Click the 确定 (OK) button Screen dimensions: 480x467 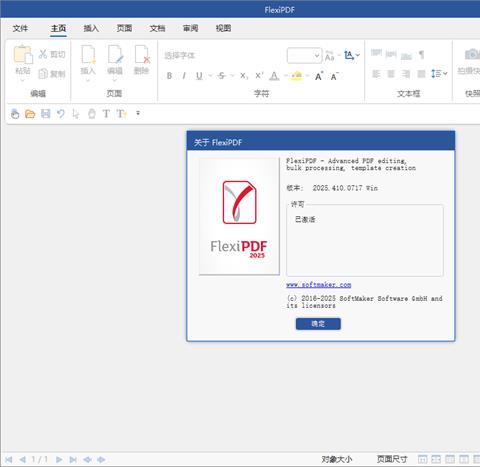pos(318,324)
